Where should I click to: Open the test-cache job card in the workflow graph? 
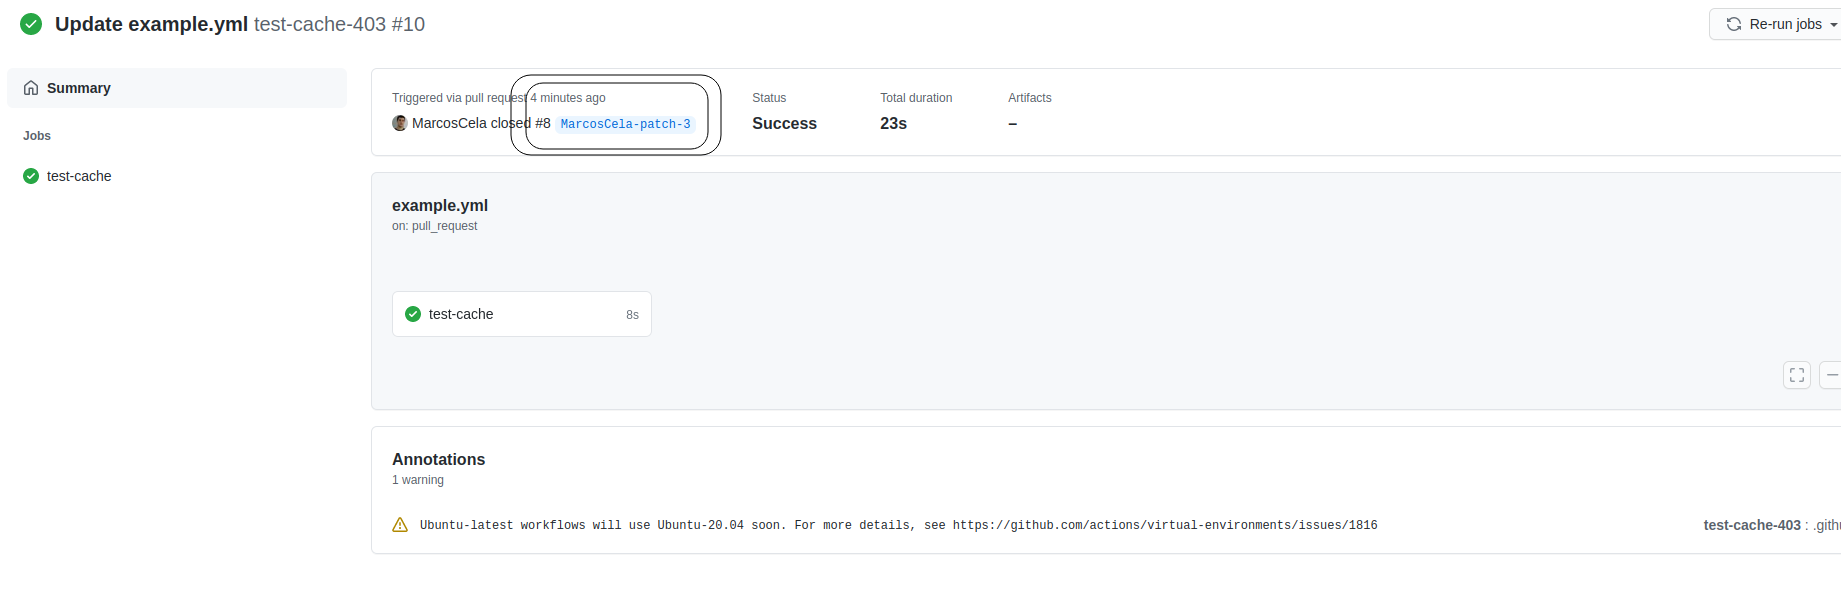click(522, 314)
